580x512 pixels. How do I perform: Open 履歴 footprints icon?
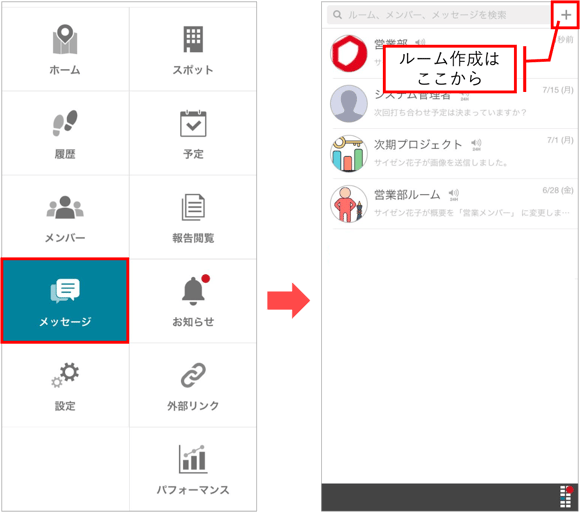click(x=65, y=123)
